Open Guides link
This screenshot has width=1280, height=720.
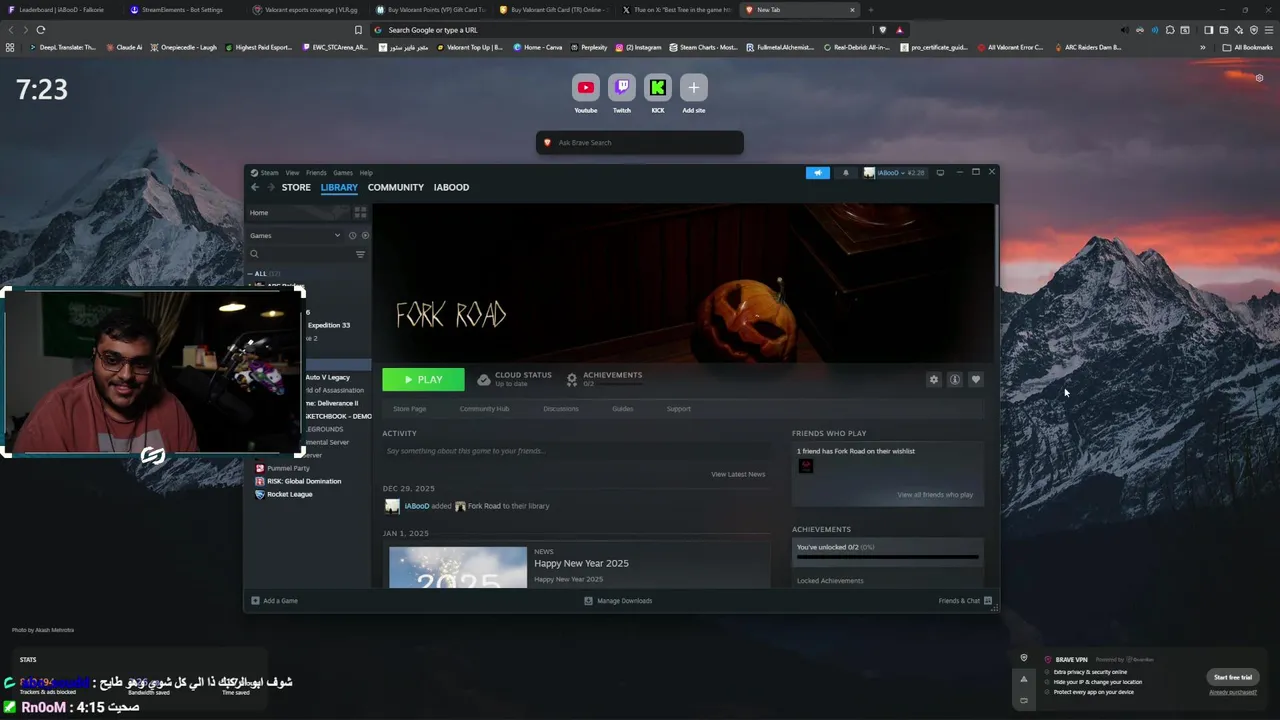pyautogui.click(x=622, y=409)
